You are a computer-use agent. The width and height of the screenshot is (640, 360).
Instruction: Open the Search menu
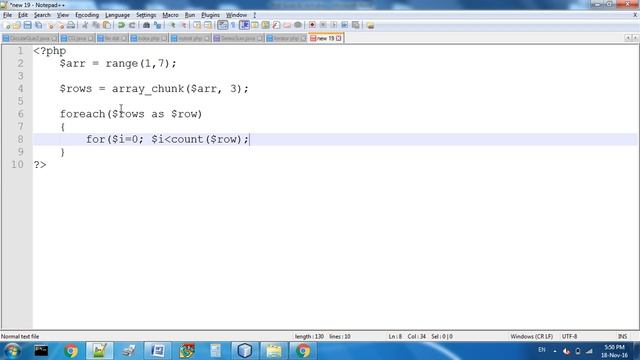tap(42, 15)
